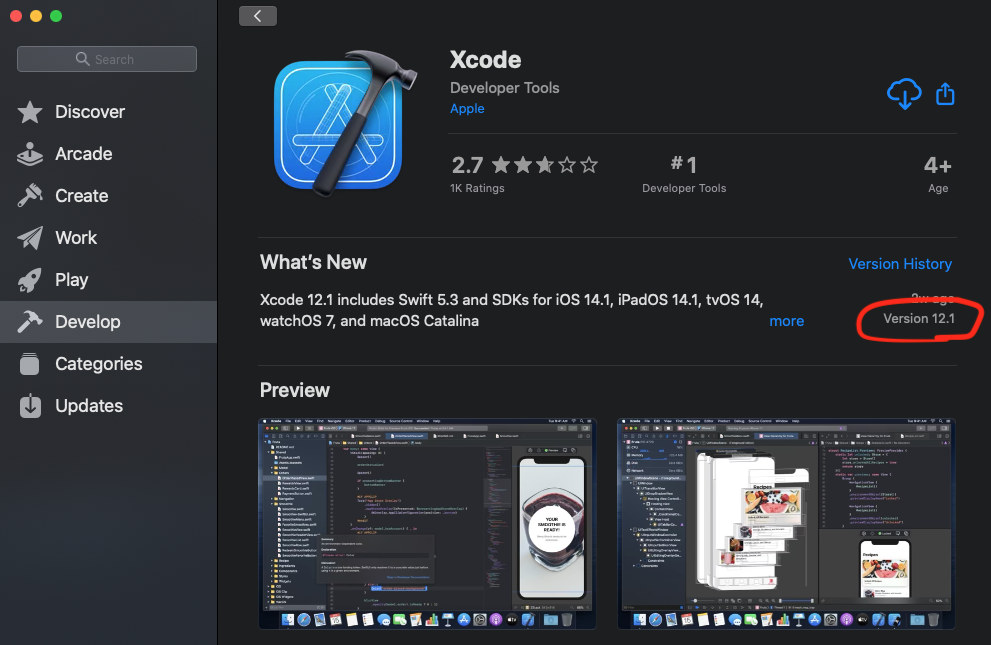Open Version History
This screenshot has height=645, width=991.
point(900,263)
